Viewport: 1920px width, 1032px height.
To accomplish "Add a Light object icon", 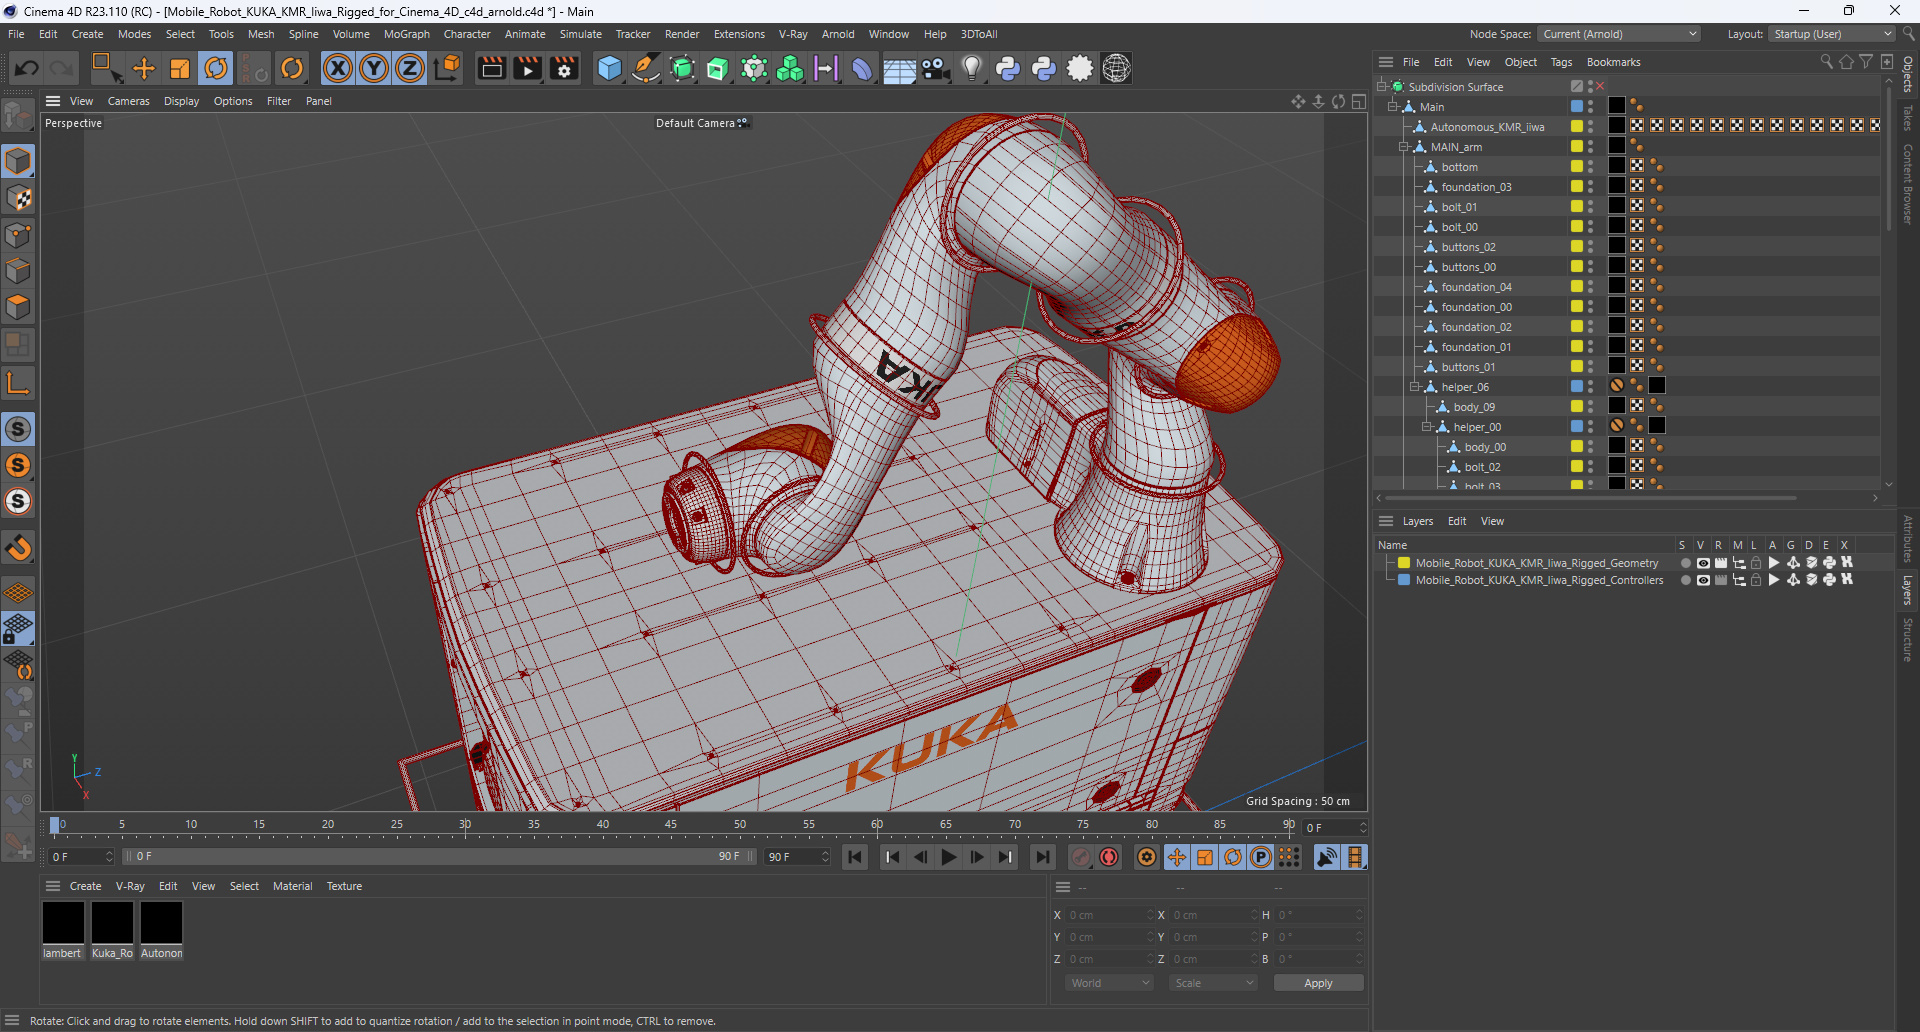I will pyautogui.click(x=971, y=68).
